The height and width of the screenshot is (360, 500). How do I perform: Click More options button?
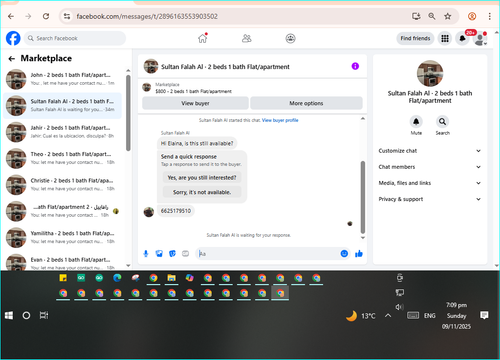(x=306, y=103)
